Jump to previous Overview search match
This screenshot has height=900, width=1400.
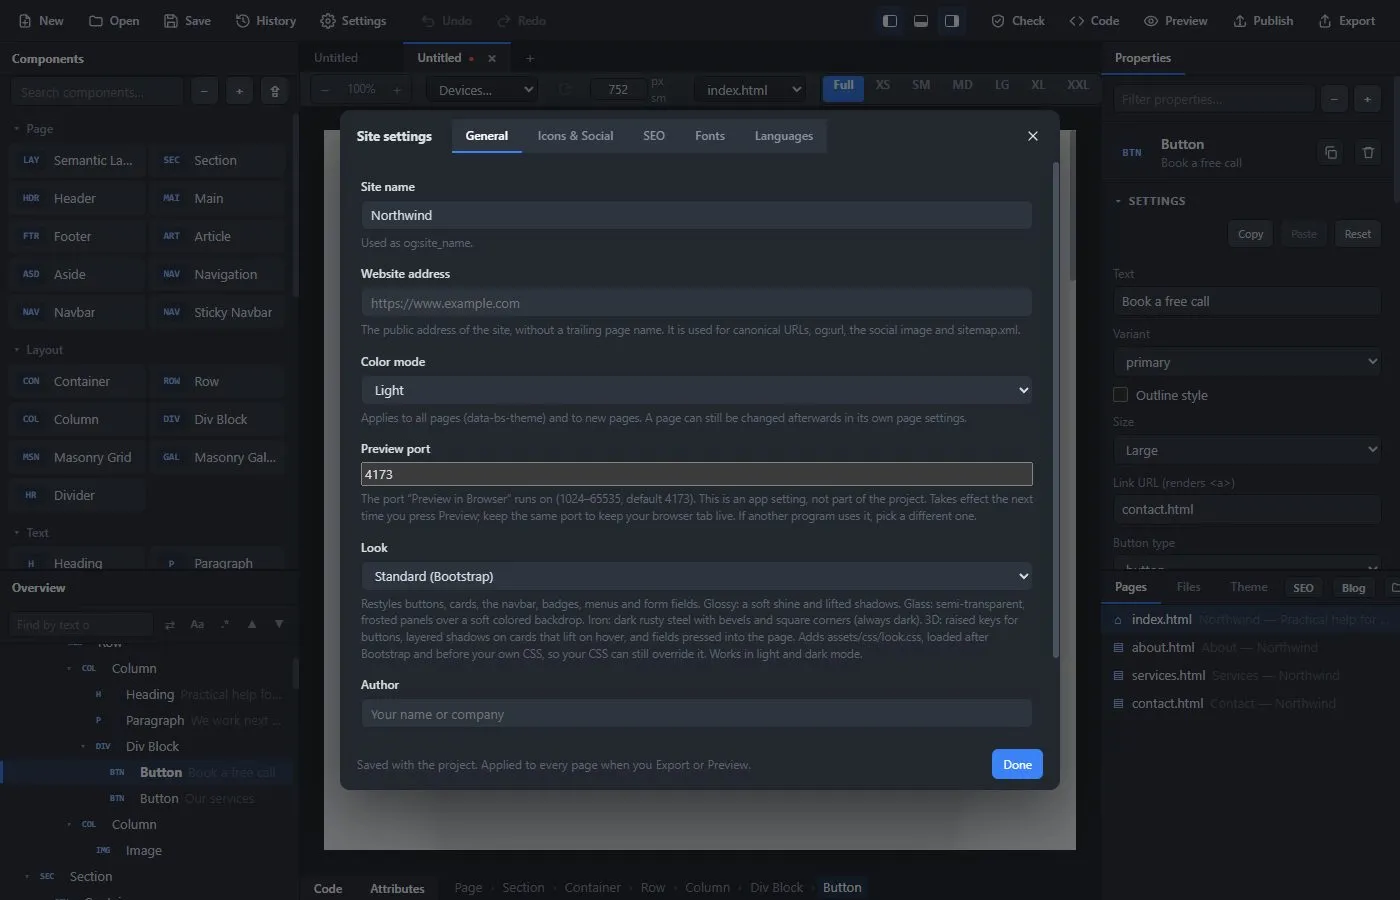pos(252,624)
